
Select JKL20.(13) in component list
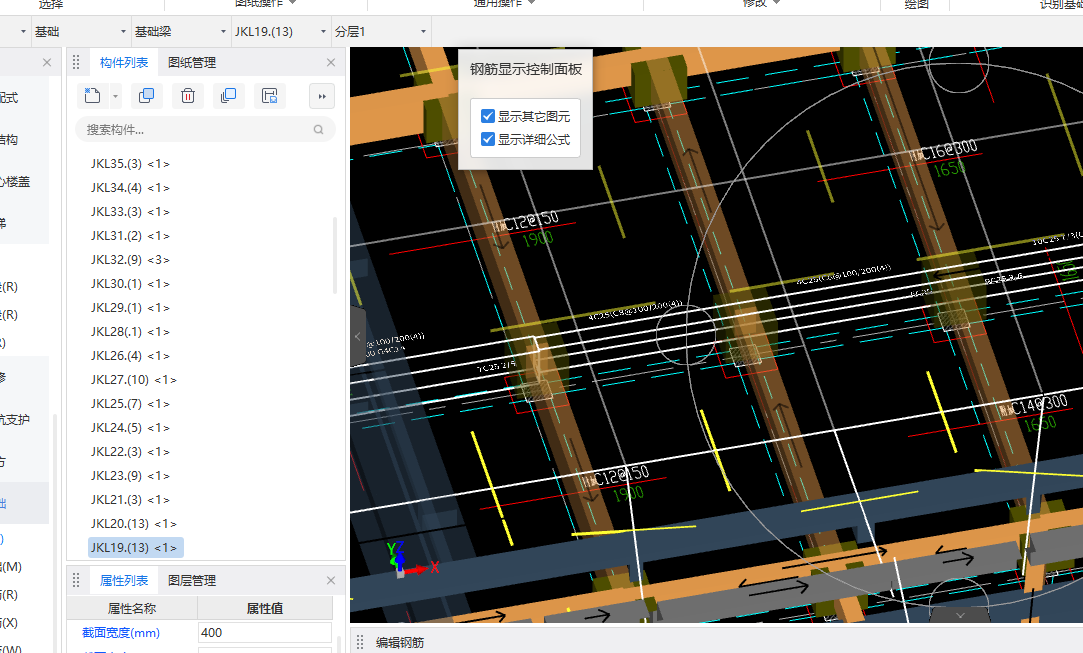pos(133,524)
